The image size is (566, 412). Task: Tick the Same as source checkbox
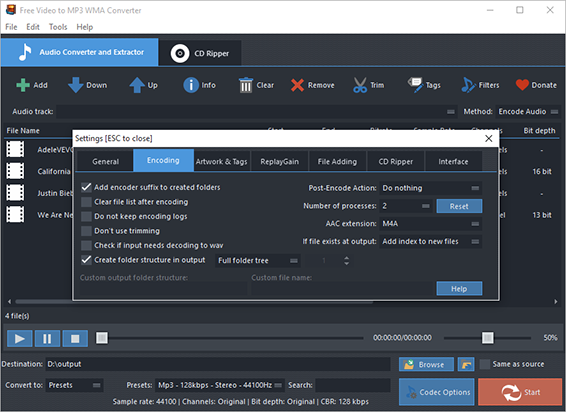point(485,364)
